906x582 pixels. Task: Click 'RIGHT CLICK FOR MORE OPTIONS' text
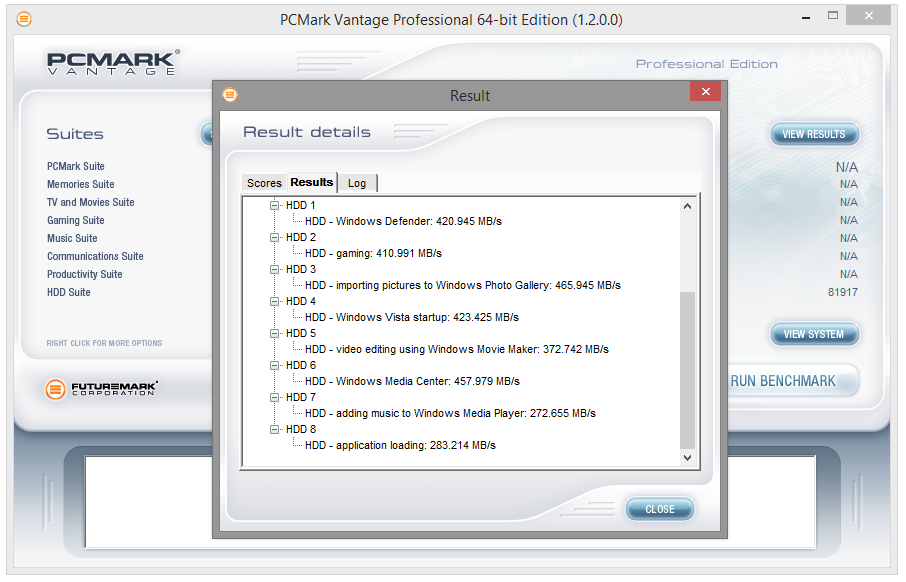click(x=105, y=343)
